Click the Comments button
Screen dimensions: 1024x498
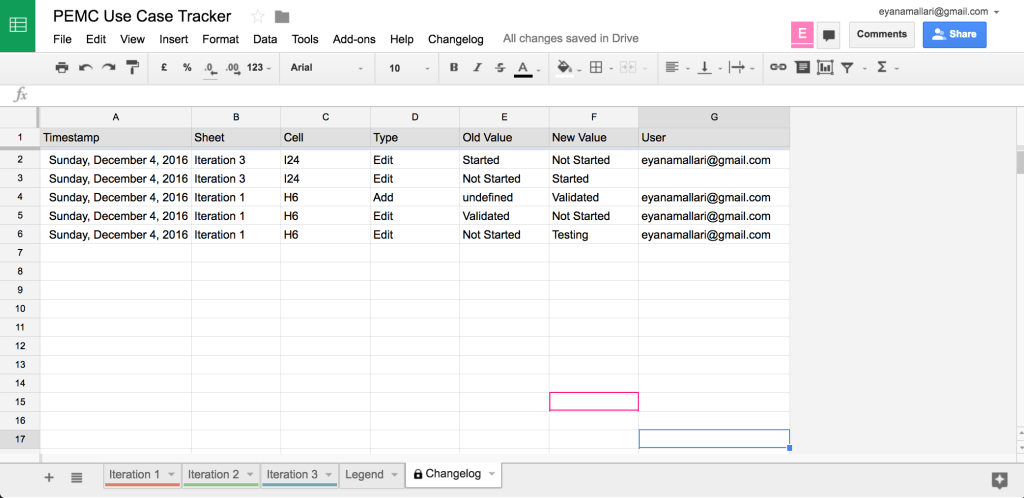click(x=881, y=34)
